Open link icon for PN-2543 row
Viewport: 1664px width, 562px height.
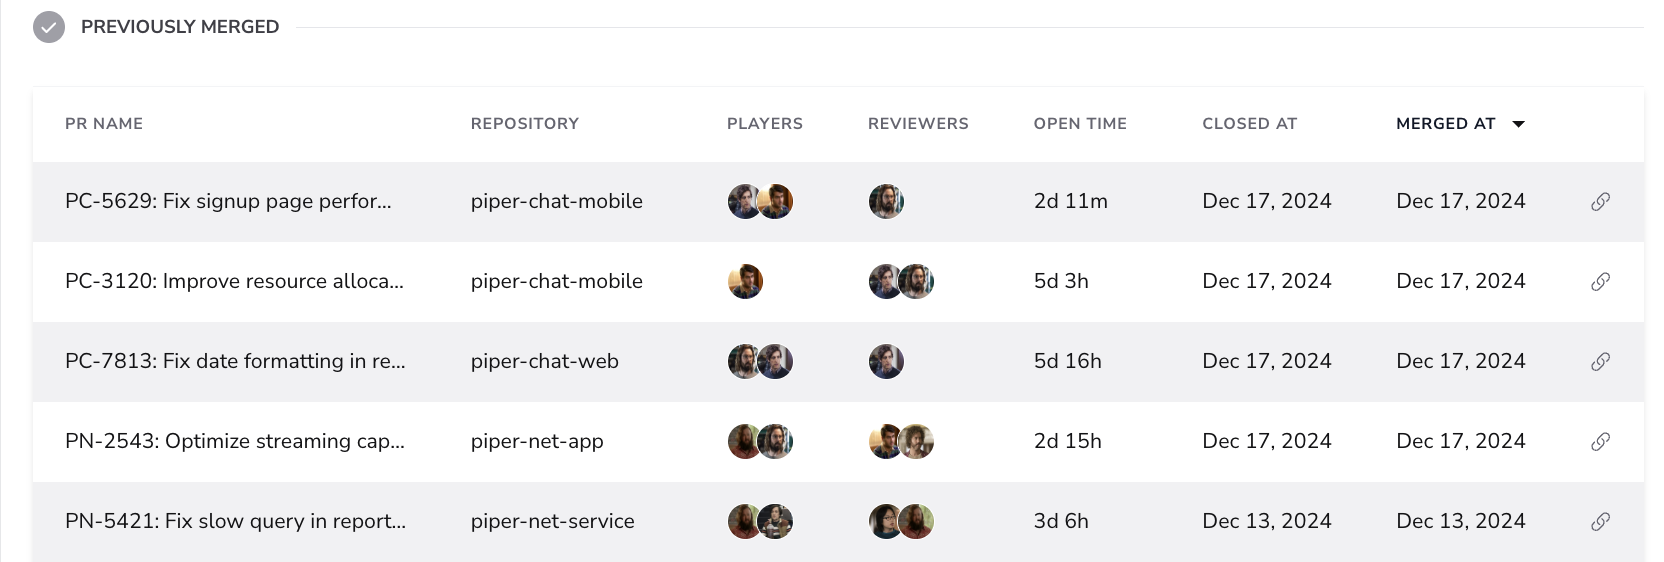coord(1600,442)
